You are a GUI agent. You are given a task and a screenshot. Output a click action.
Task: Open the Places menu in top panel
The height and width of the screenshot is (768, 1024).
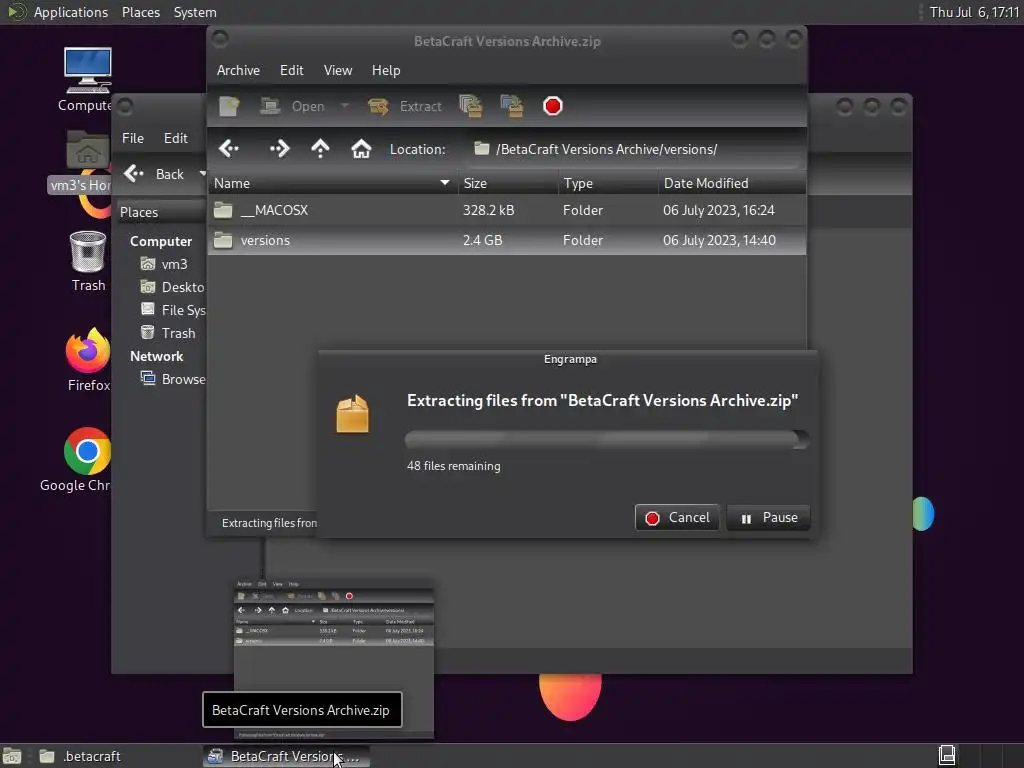pos(140,12)
